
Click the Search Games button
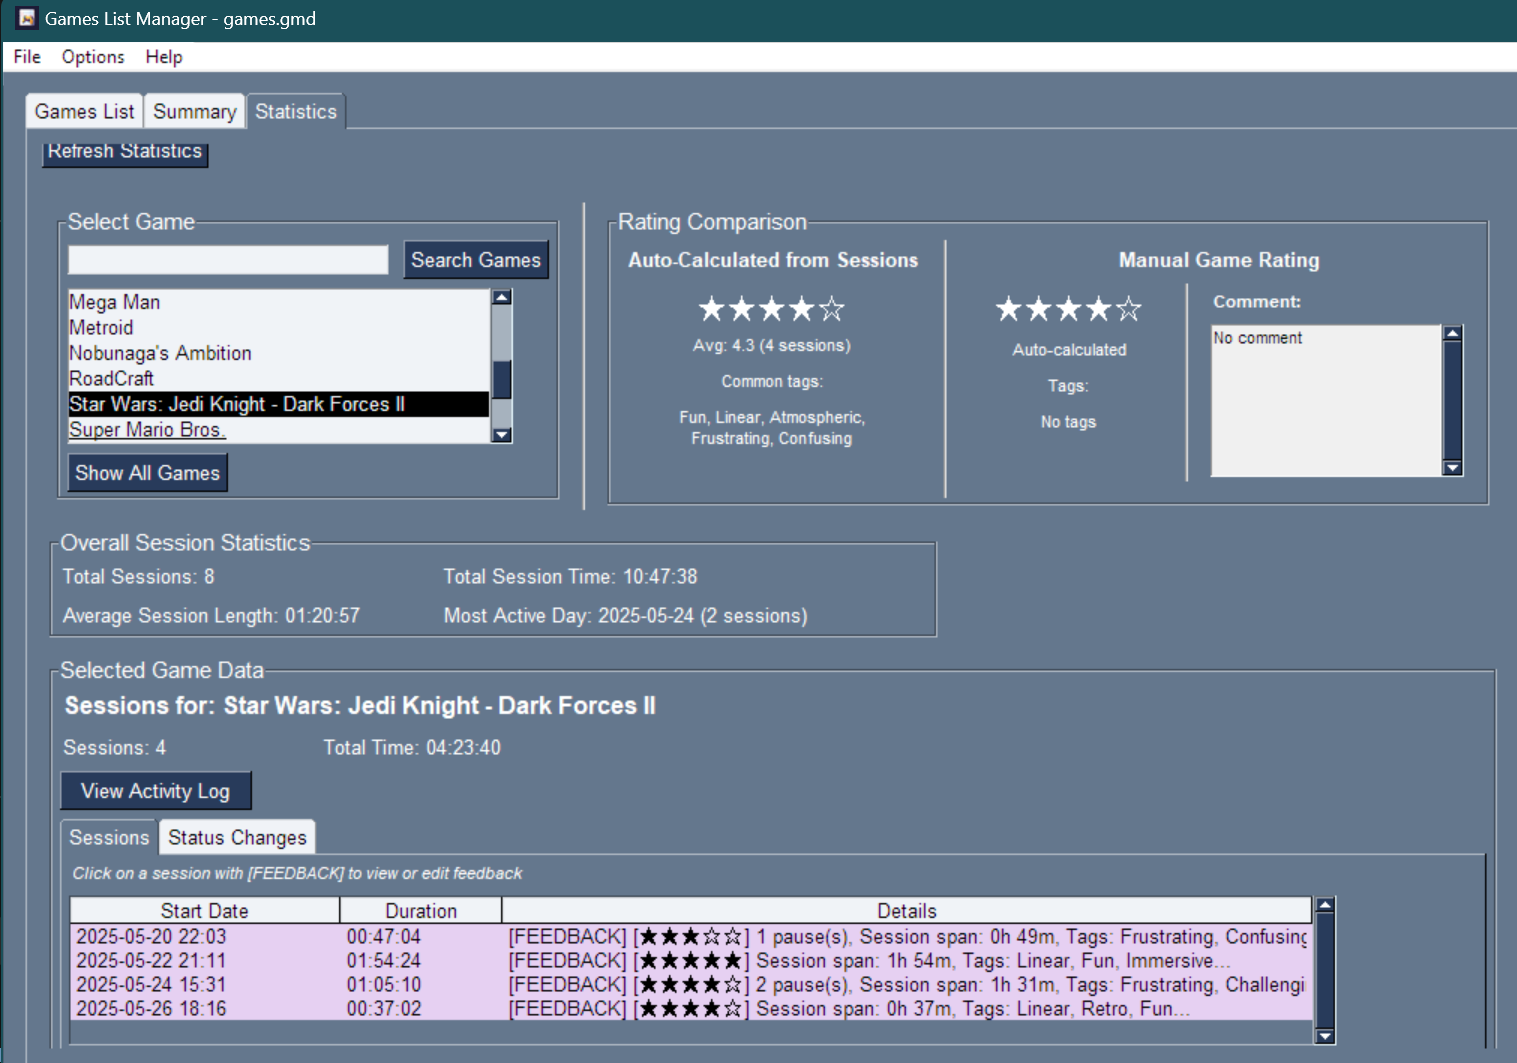(476, 260)
